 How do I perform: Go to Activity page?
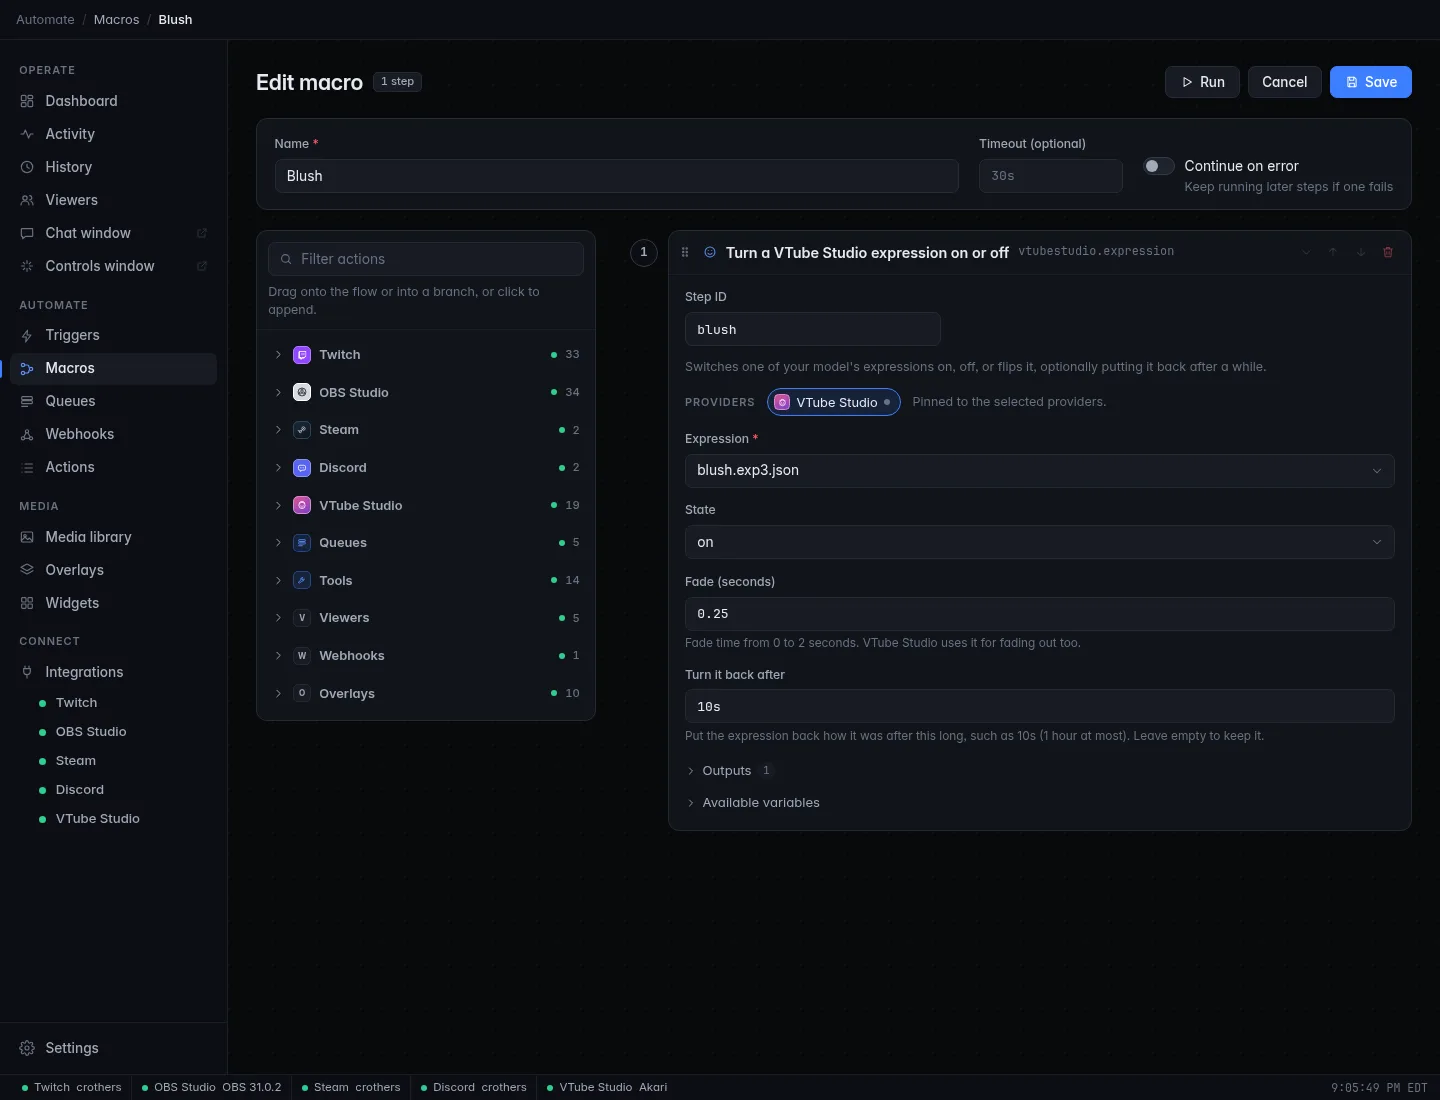(113, 134)
